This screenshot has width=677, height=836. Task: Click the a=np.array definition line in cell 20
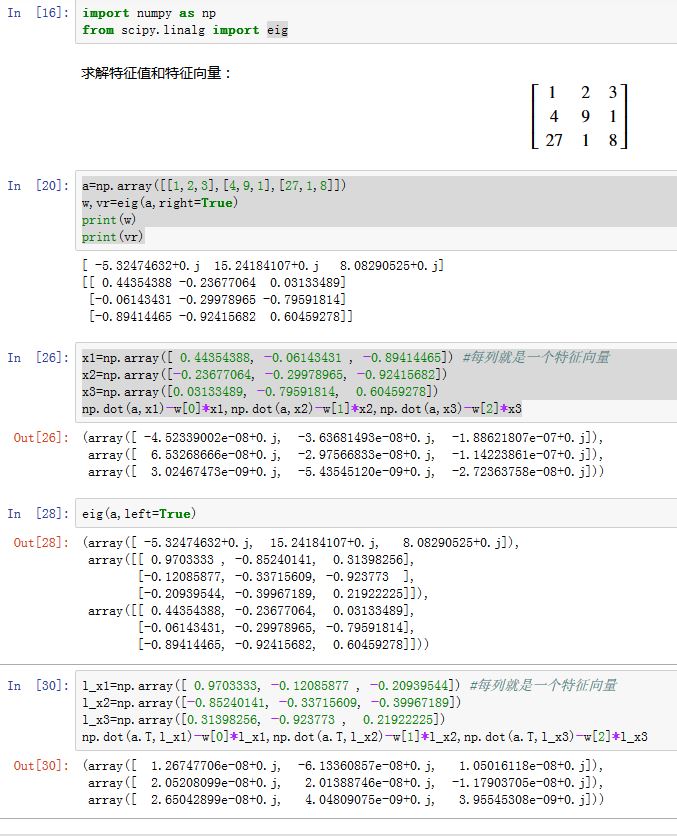(215, 186)
